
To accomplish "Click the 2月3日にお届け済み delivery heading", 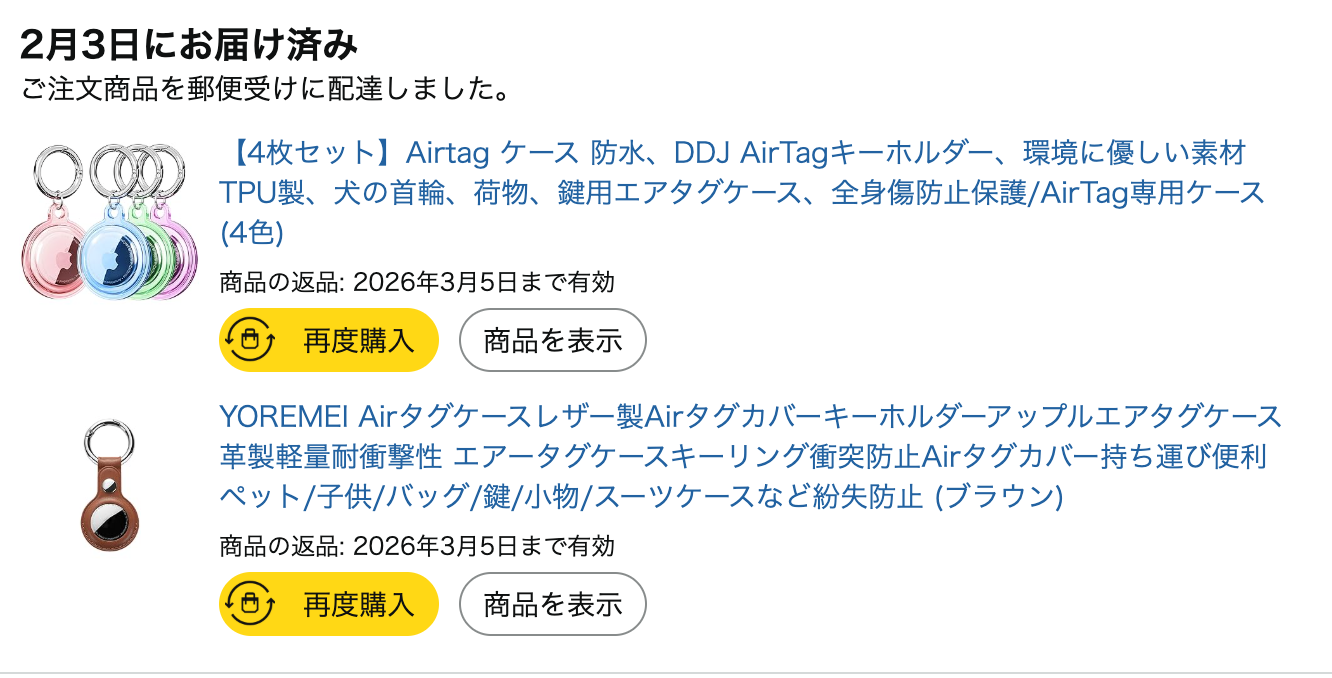I will point(188,44).
